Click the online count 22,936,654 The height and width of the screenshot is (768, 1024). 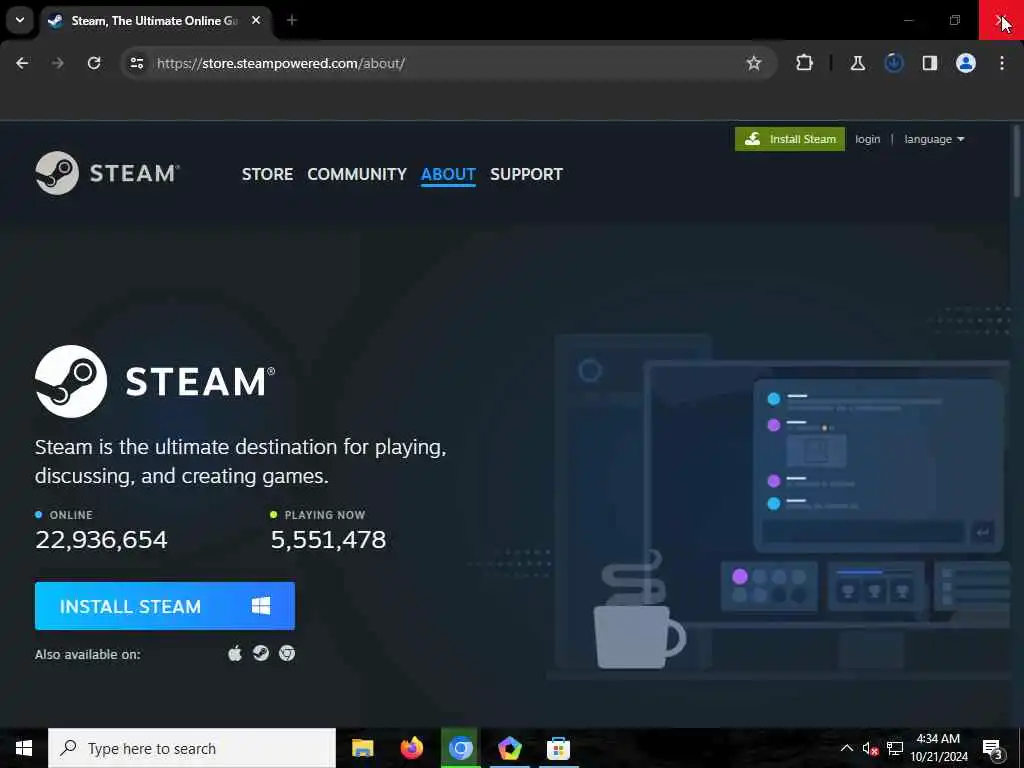101,539
